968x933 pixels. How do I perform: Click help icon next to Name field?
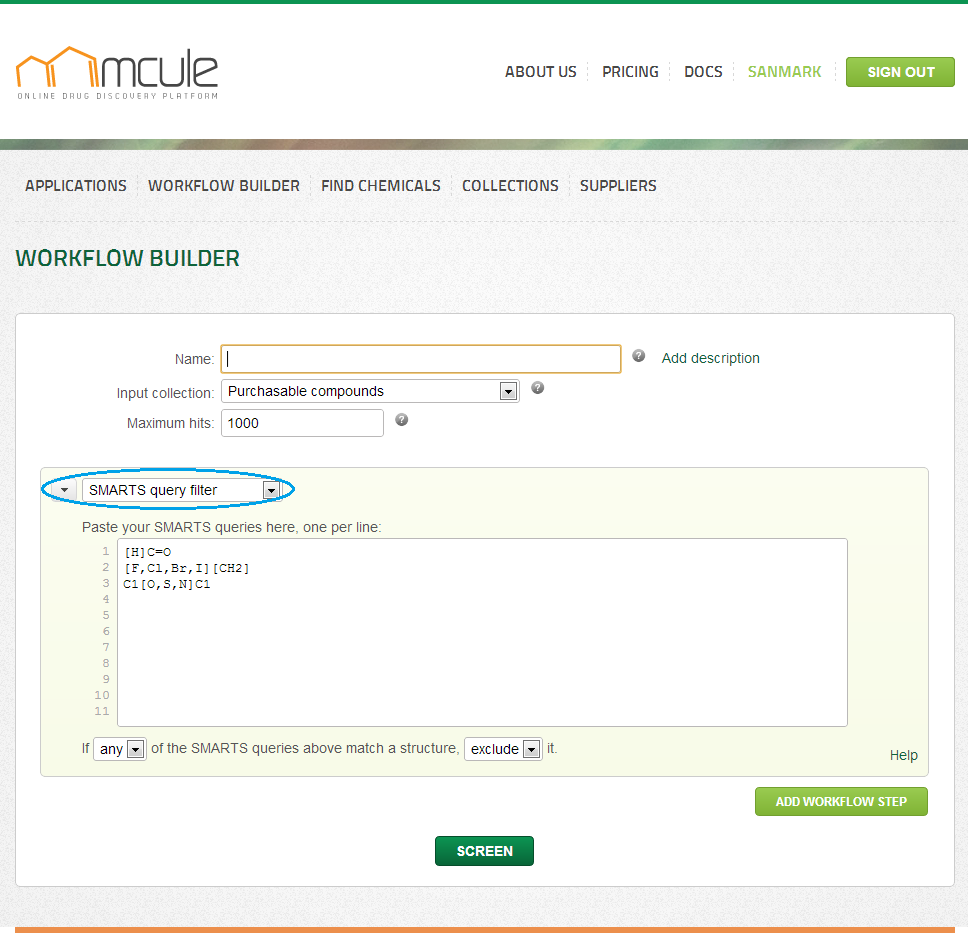click(x=639, y=356)
